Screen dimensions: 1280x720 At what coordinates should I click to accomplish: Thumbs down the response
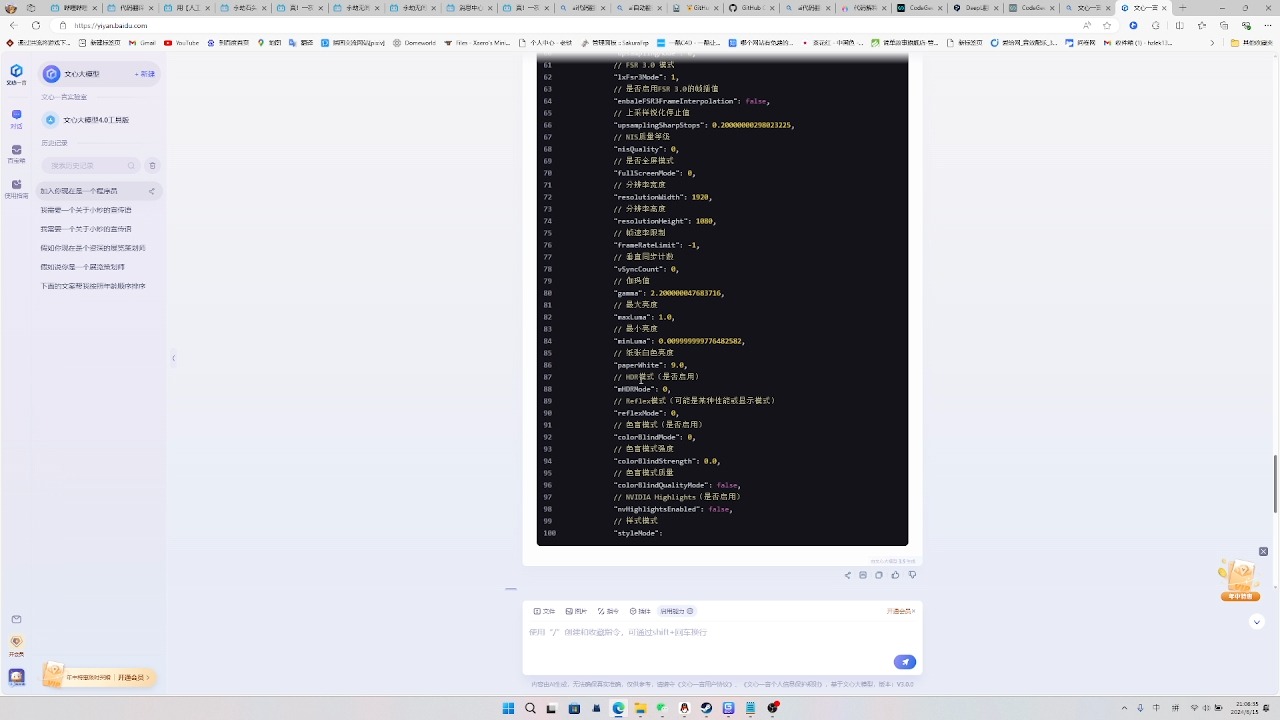click(x=912, y=575)
